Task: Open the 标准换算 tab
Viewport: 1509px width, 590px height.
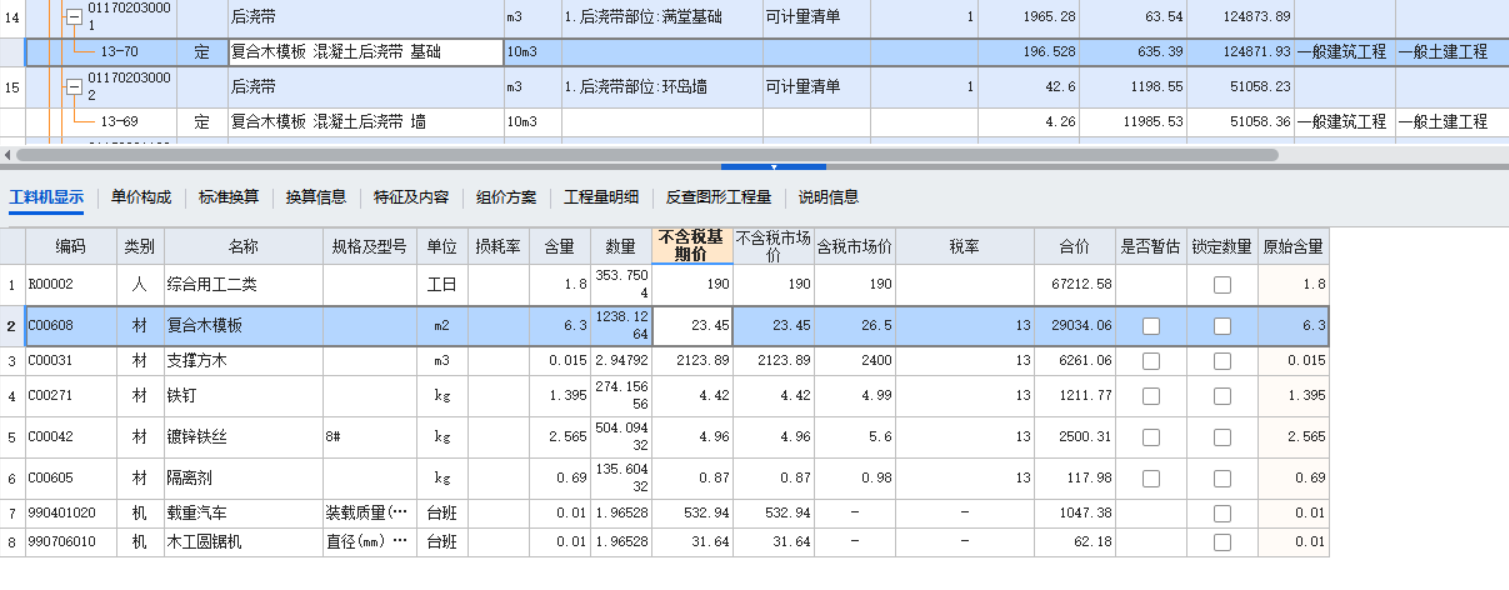Action: point(229,197)
